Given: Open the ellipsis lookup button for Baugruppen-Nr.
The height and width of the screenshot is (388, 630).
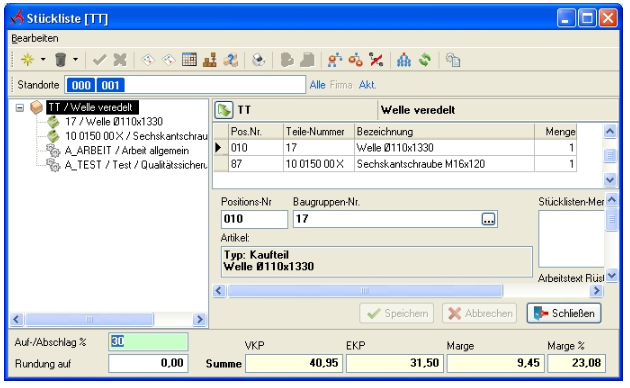Looking at the screenshot, I should [488, 219].
